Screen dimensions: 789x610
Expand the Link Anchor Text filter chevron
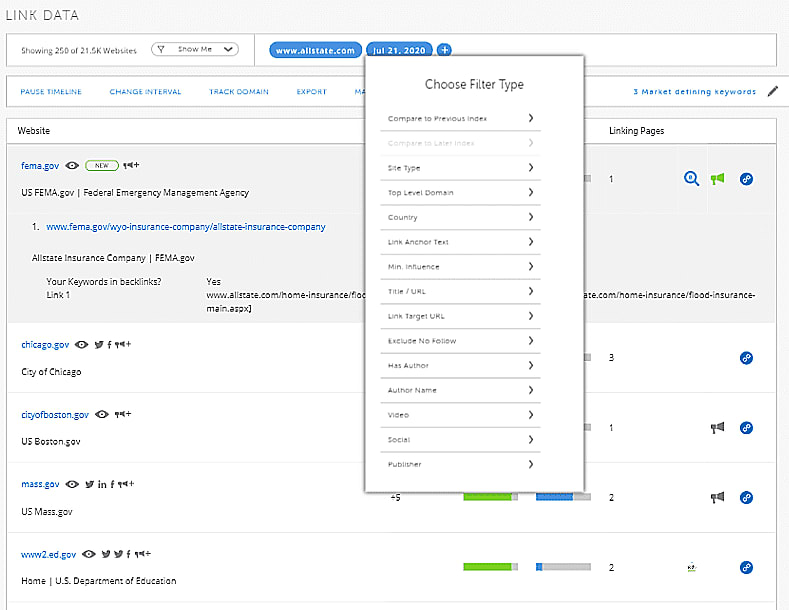[530, 242]
